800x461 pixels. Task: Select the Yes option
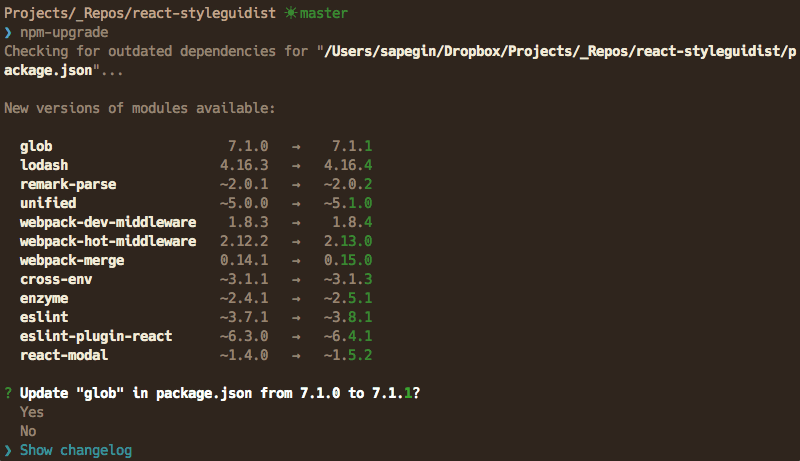coord(32,412)
